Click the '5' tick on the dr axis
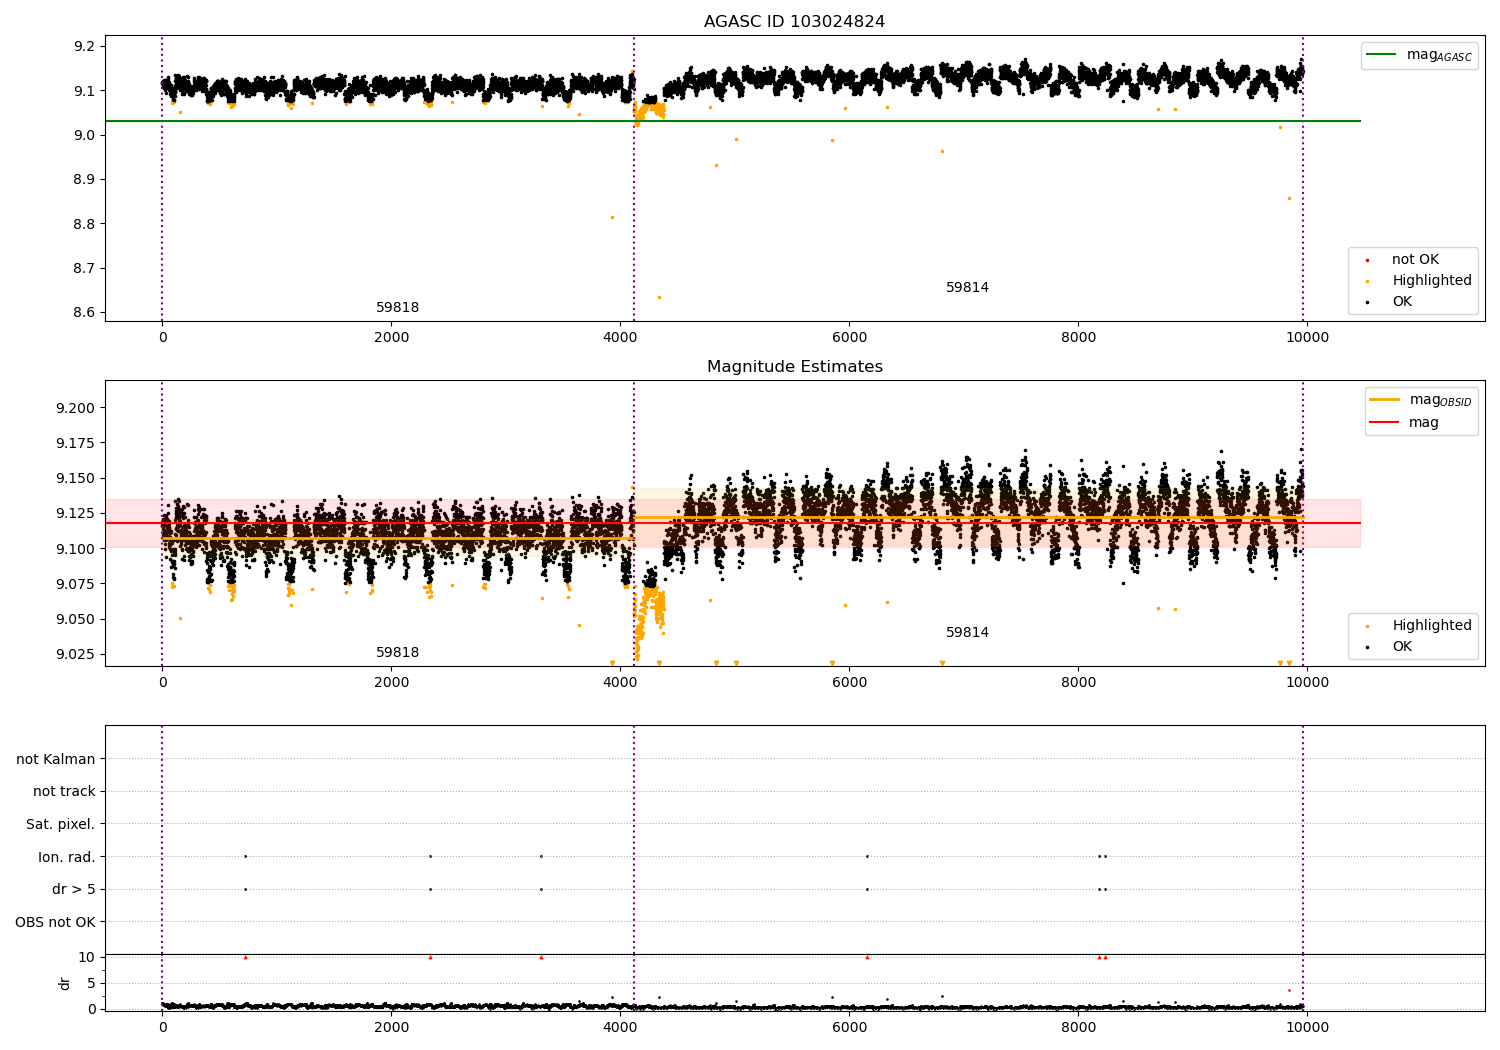Viewport: 1500px width, 1050px height. [91, 984]
